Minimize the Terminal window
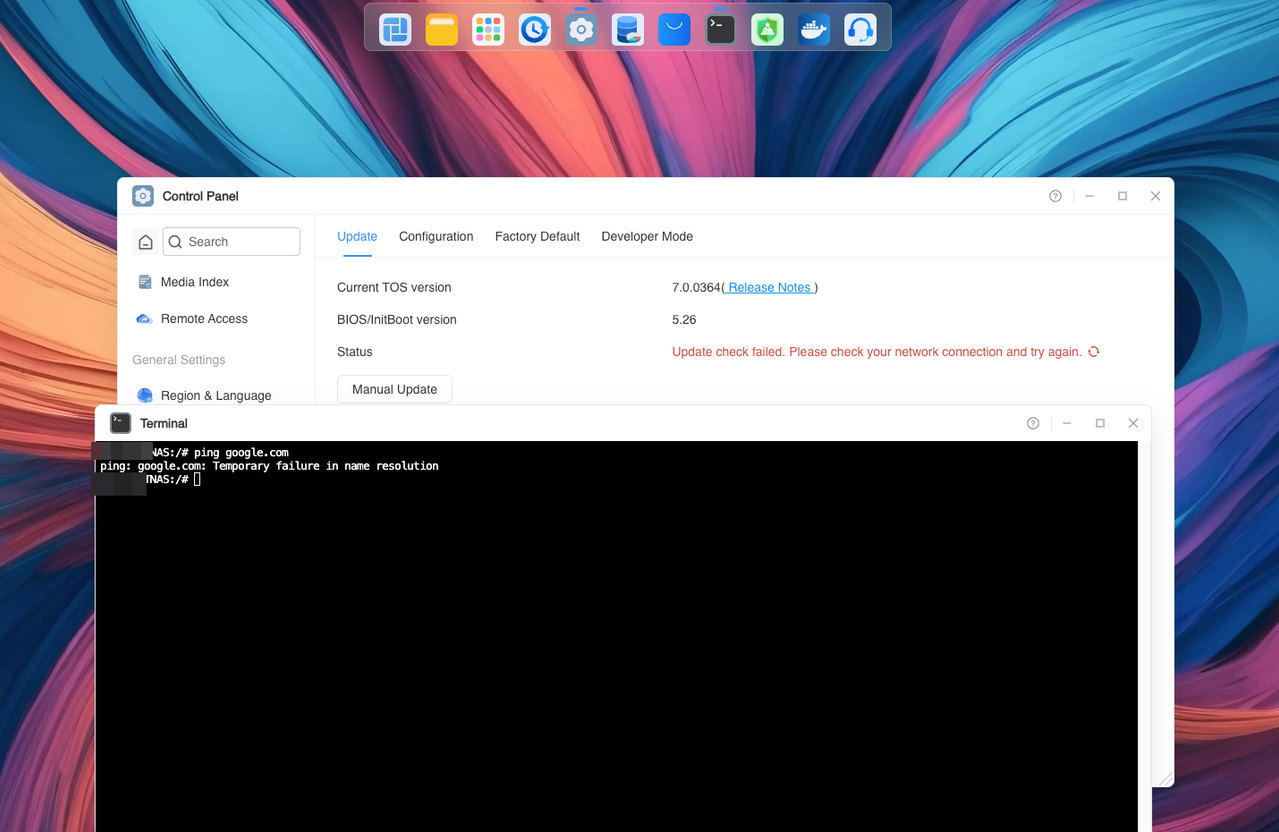The height and width of the screenshot is (832, 1279). [x=1067, y=423]
